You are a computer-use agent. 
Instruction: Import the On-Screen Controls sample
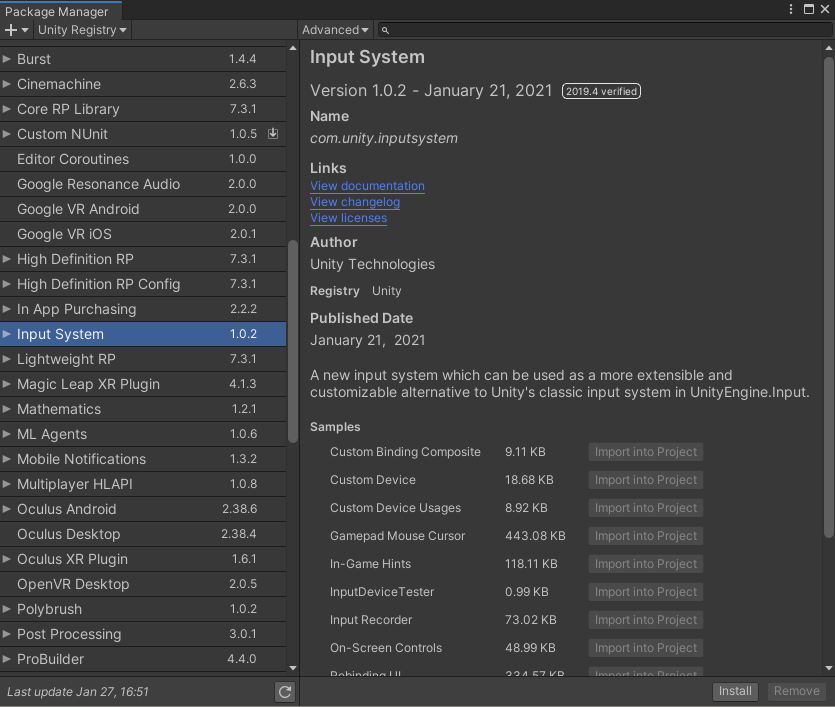[645, 648]
